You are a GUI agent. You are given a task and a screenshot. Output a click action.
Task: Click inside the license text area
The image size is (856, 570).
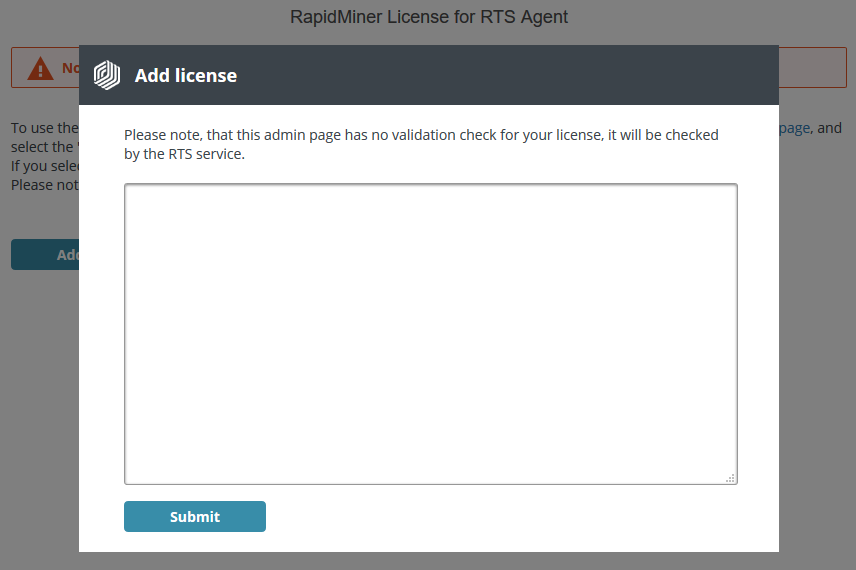431,334
